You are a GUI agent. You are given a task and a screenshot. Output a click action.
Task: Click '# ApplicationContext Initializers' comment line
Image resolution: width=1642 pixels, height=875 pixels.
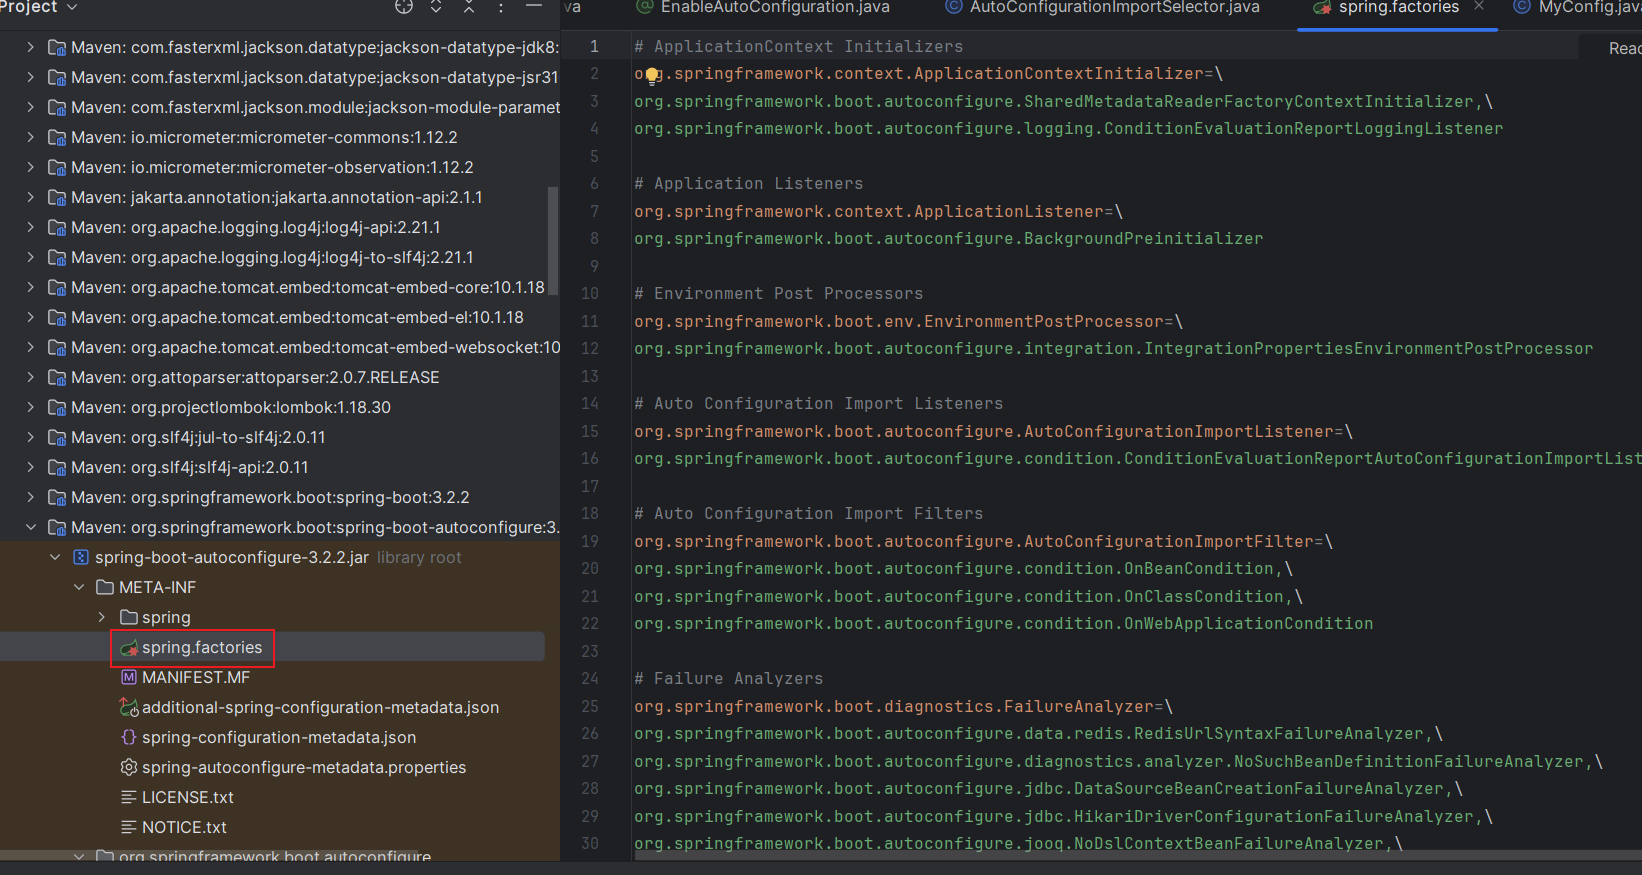pyautogui.click(x=798, y=46)
